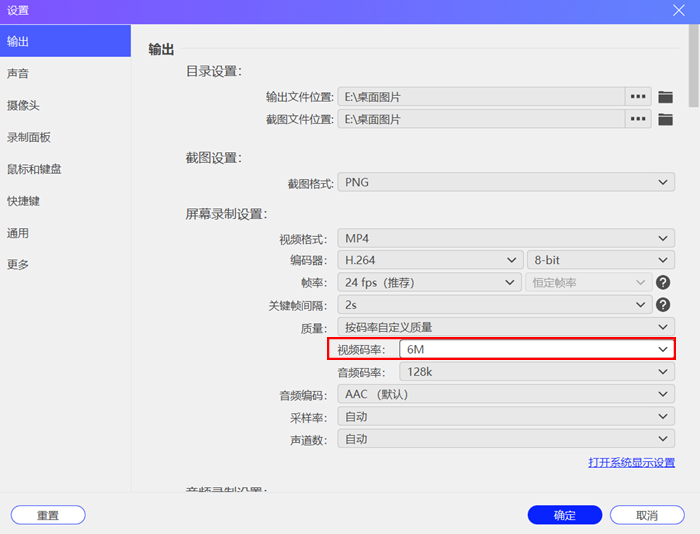Switch to the 摄像头 settings tab
Screen dimensions: 700x534
(x=65, y=105)
